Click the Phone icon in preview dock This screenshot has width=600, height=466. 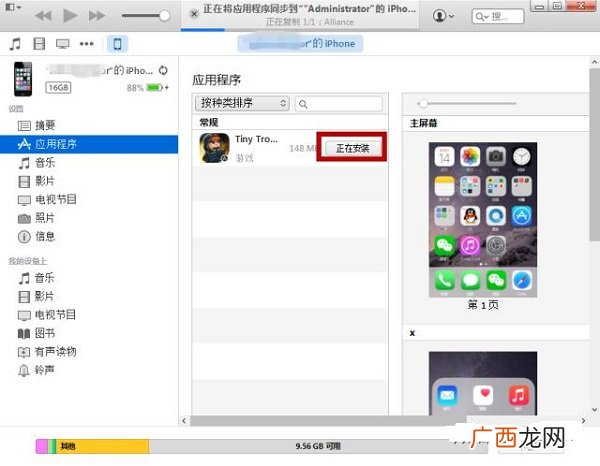coord(444,281)
